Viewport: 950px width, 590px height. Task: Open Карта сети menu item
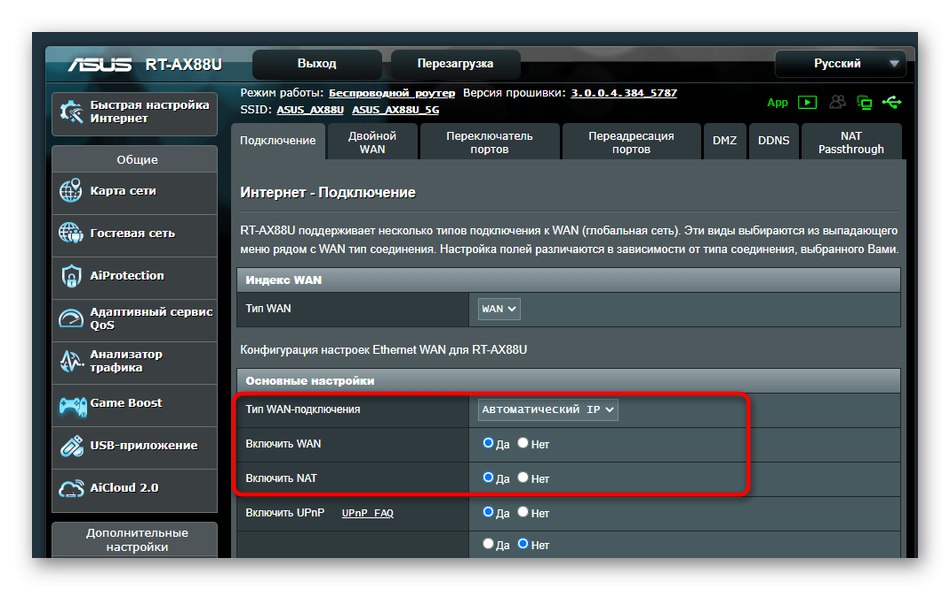pyautogui.click(x=135, y=191)
